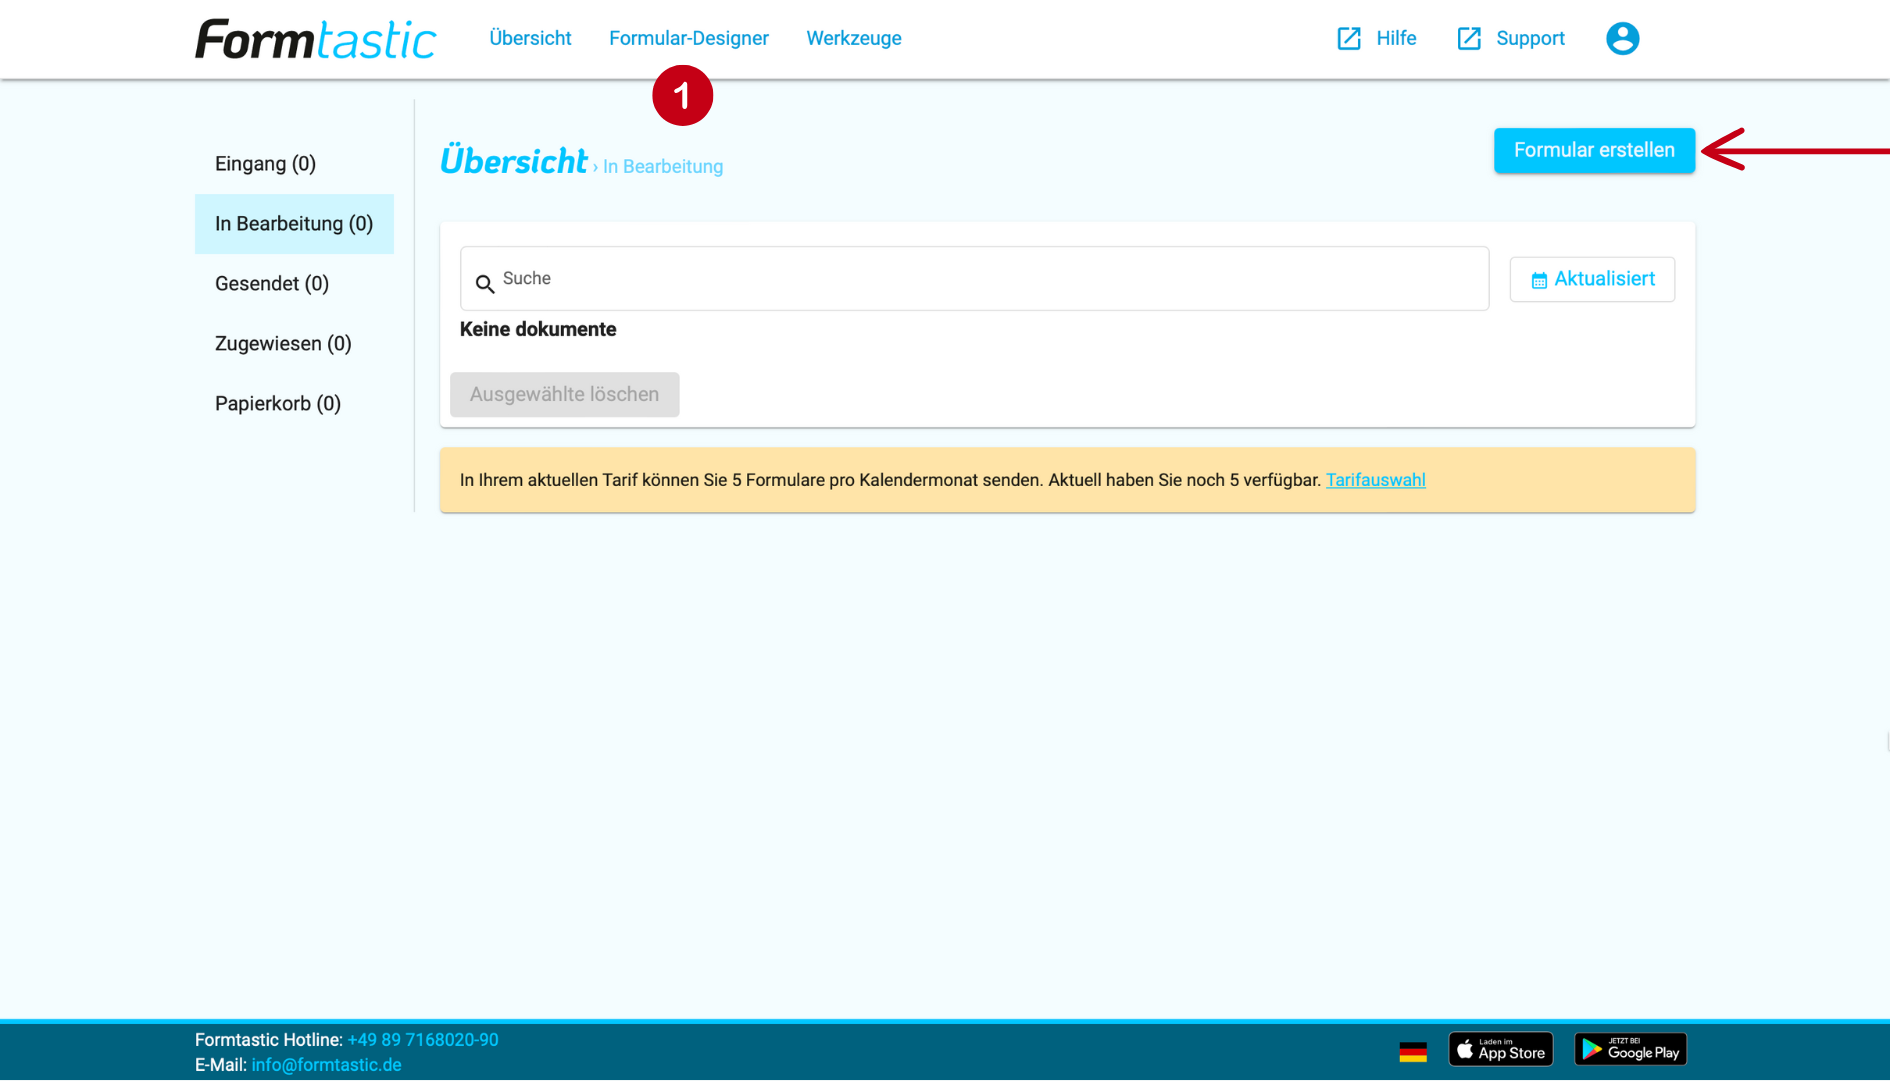The height and width of the screenshot is (1081, 1890).
Task: Open the Support link
Action: (1530, 38)
